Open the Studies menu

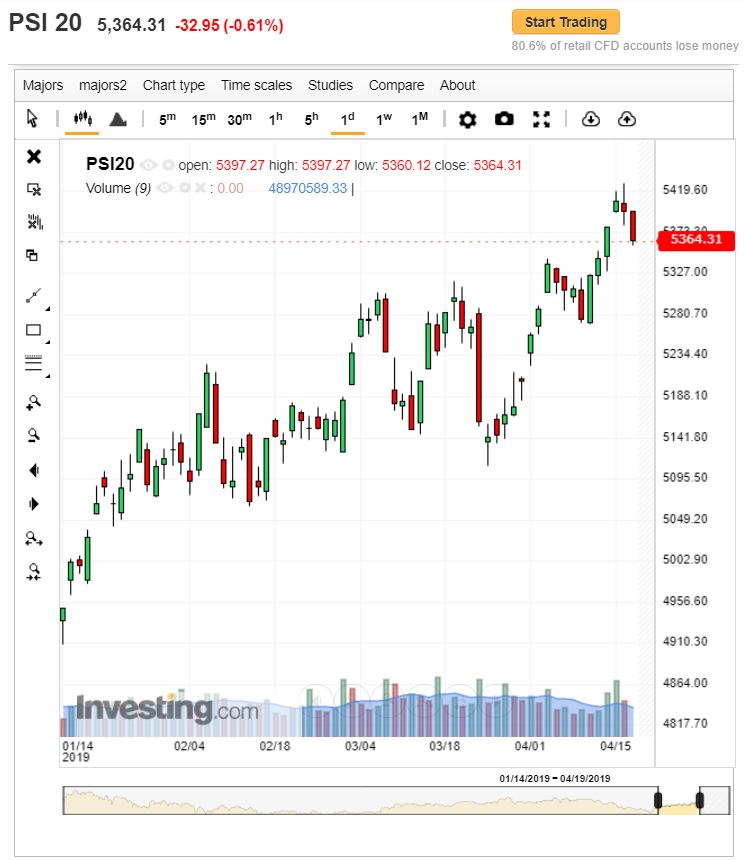(330, 85)
